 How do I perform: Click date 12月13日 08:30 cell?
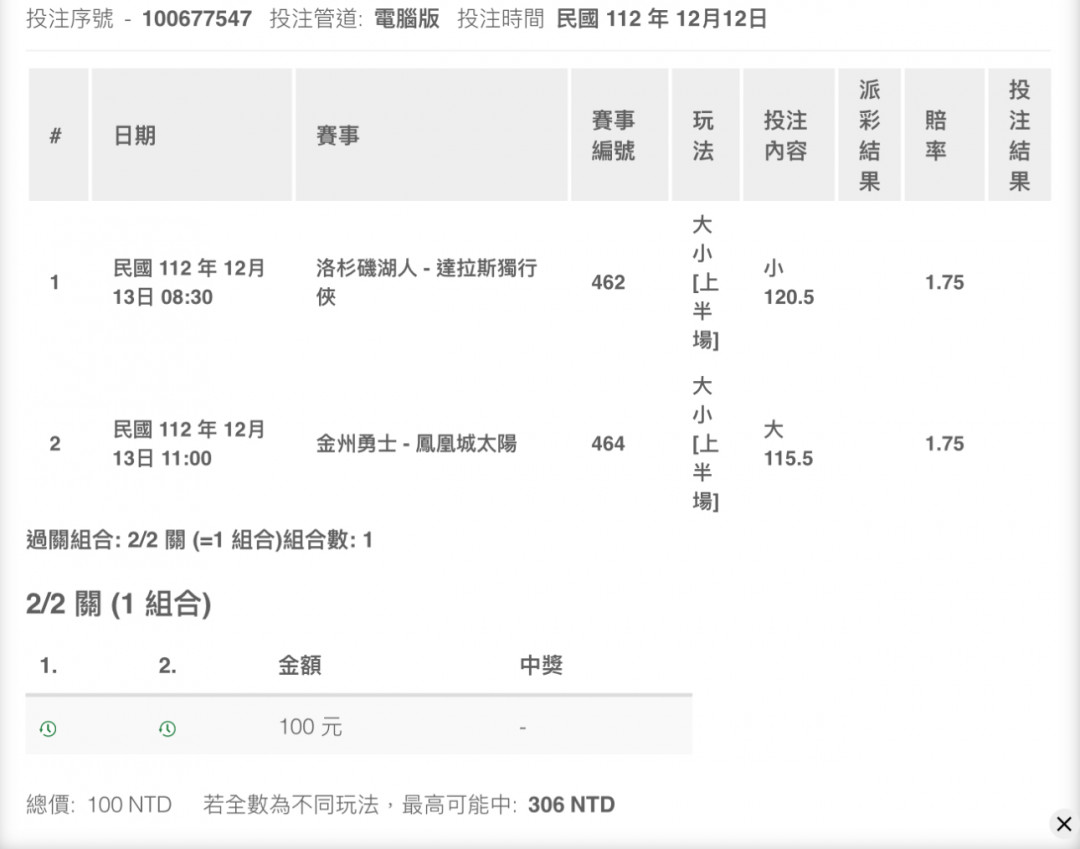(x=189, y=282)
